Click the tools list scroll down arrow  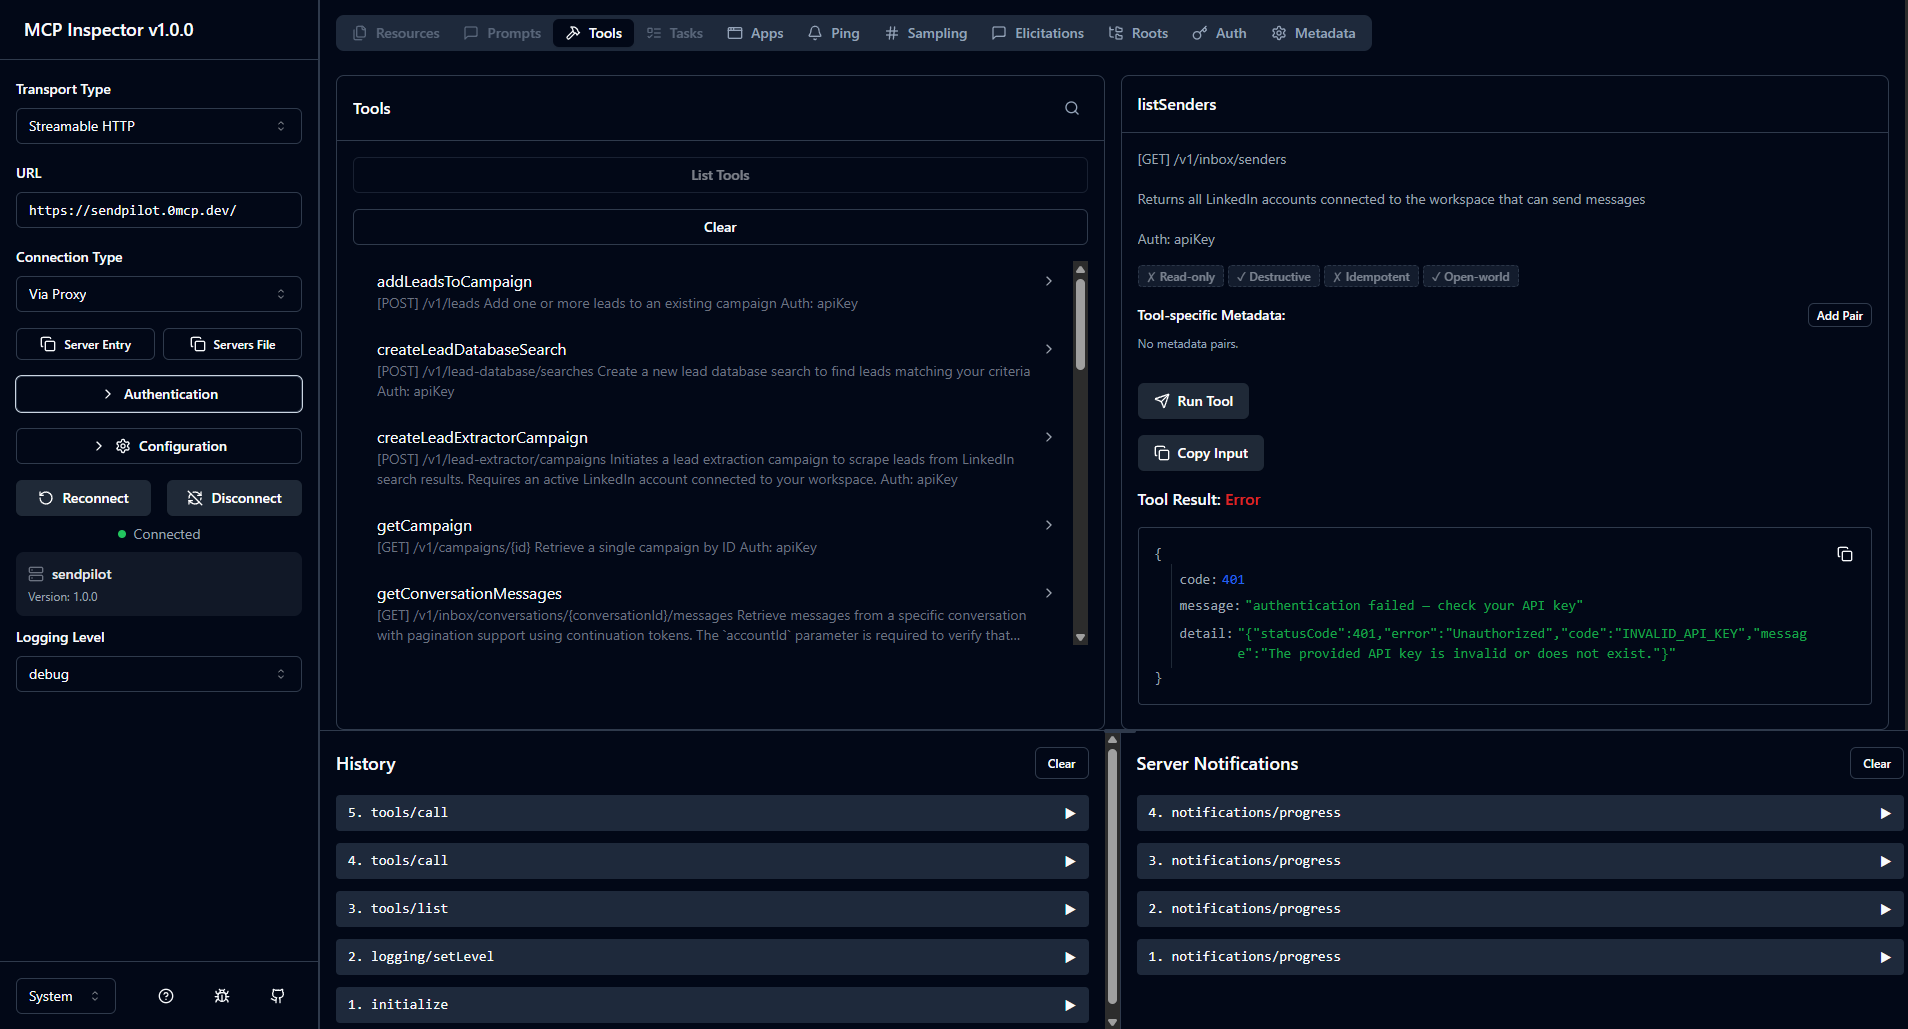[x=1080, y=637]
